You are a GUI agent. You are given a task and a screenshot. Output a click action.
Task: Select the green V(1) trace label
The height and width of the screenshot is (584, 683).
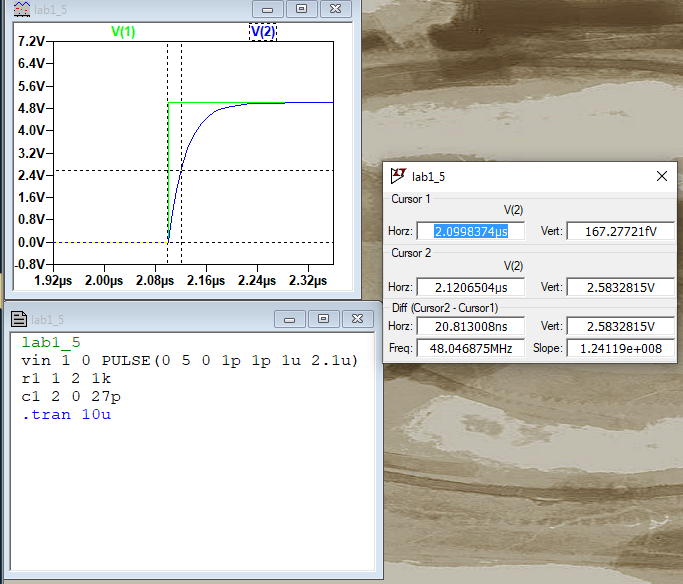tap(122, 31)
